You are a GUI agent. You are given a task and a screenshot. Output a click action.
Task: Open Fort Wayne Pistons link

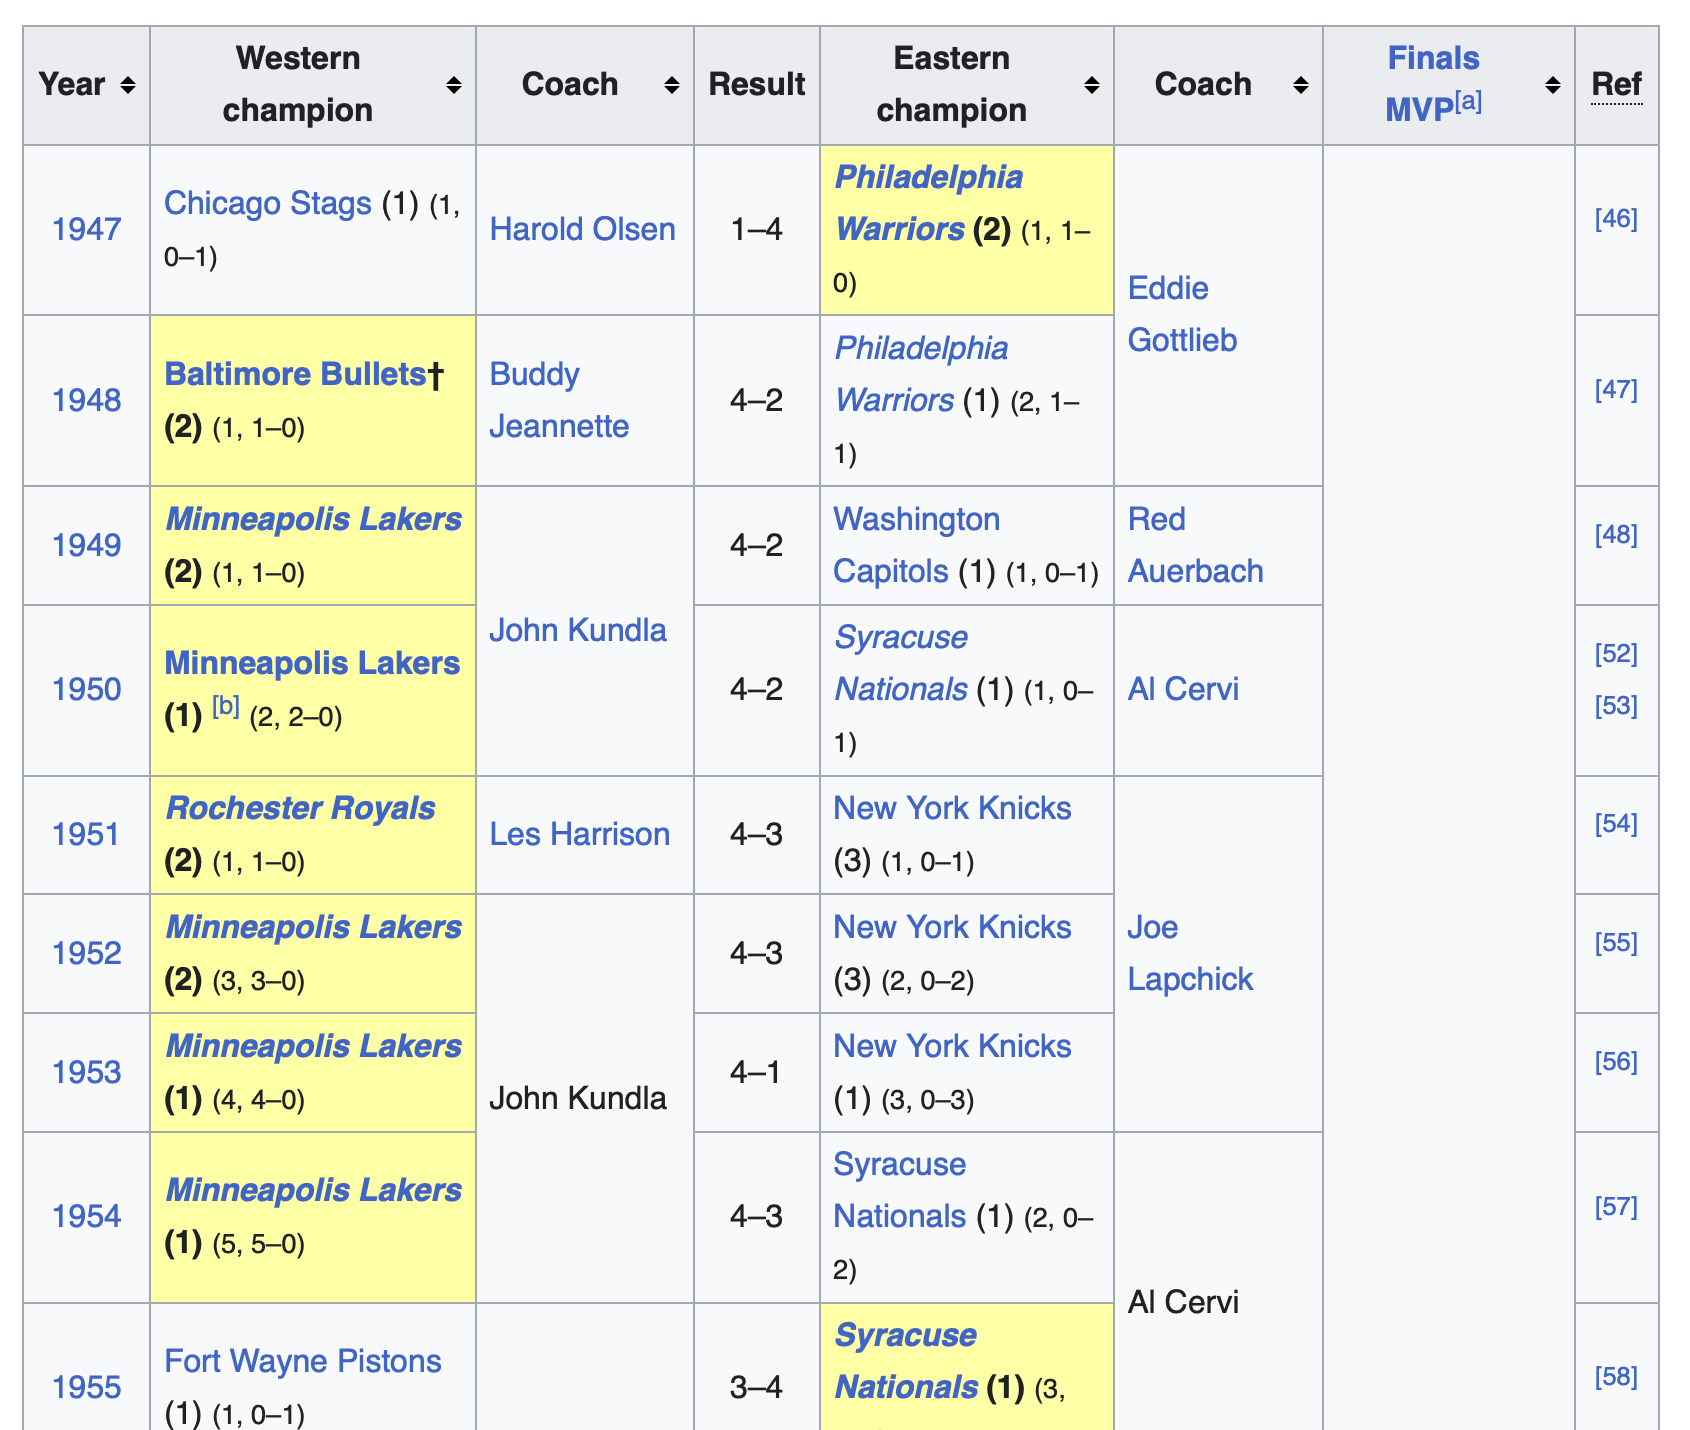302,1361
